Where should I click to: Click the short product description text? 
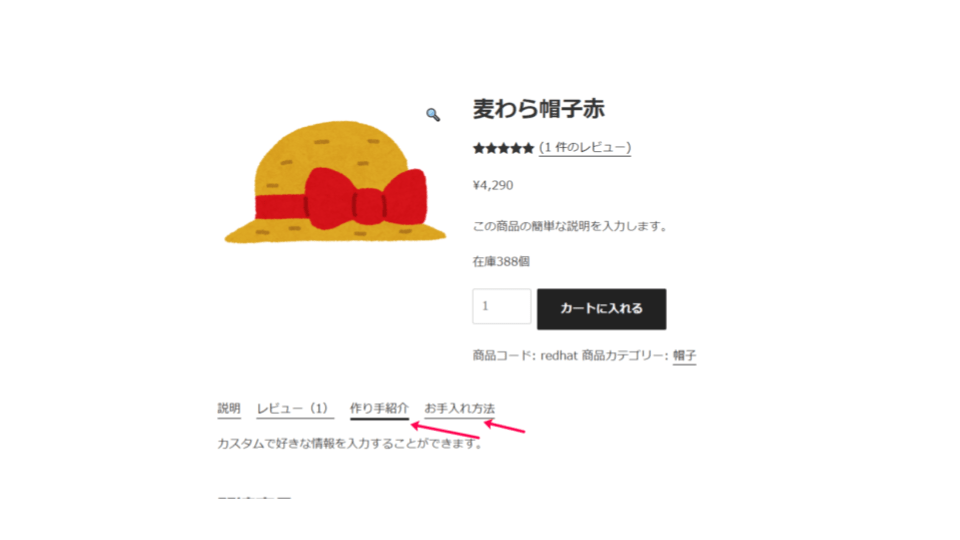click(x=569, y=226)
